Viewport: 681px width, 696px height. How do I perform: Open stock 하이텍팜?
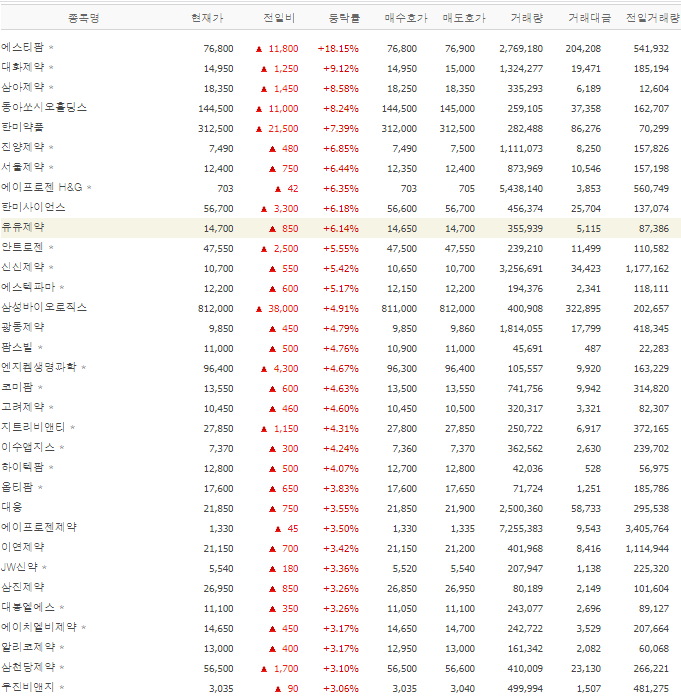coord(22,467)
